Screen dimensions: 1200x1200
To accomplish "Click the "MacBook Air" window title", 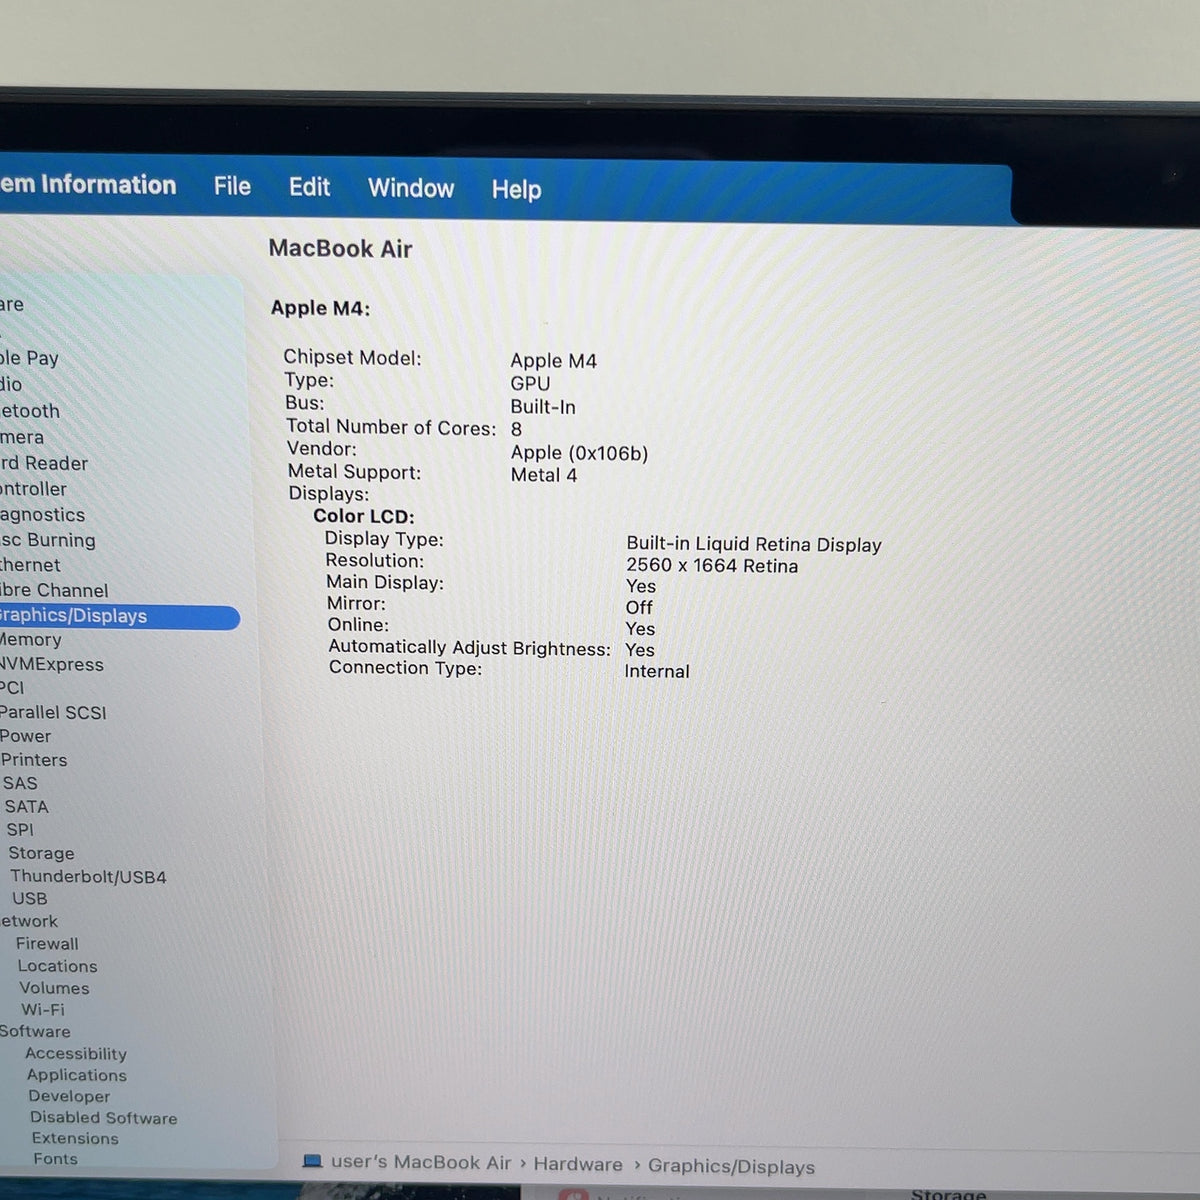I will [340, 248].
